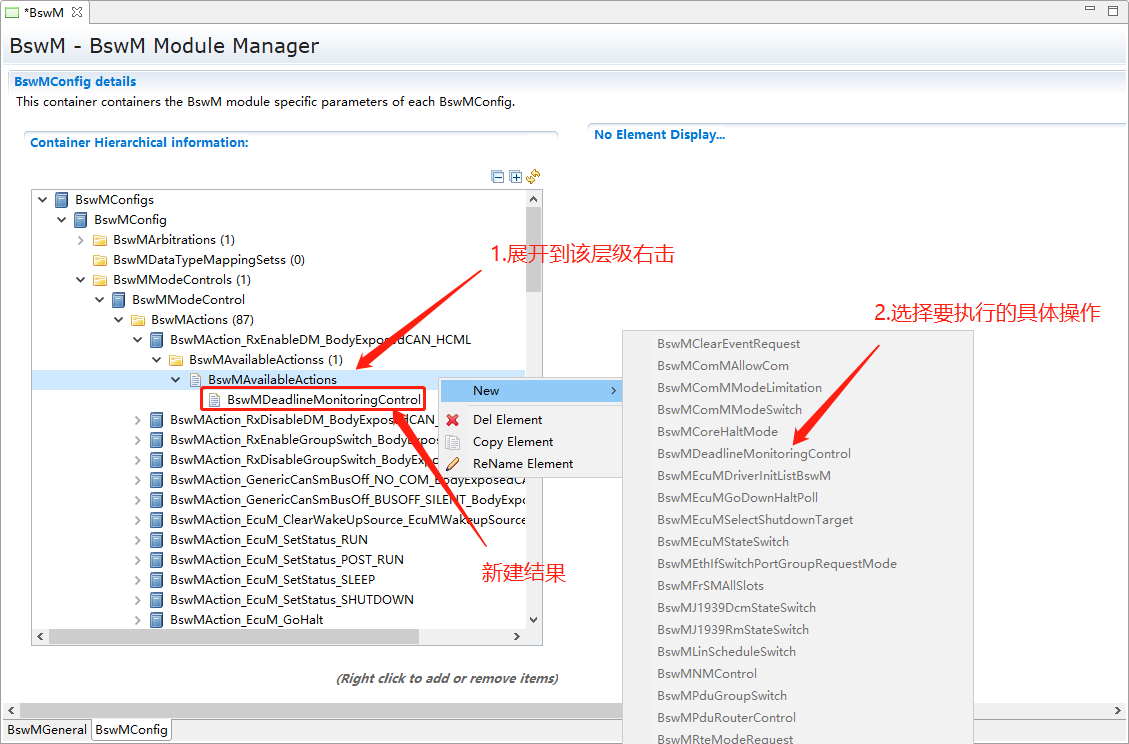This screenshot has height=744, width=1129.
Task: Open the New submenu in context menu
Action: (530, 391)
